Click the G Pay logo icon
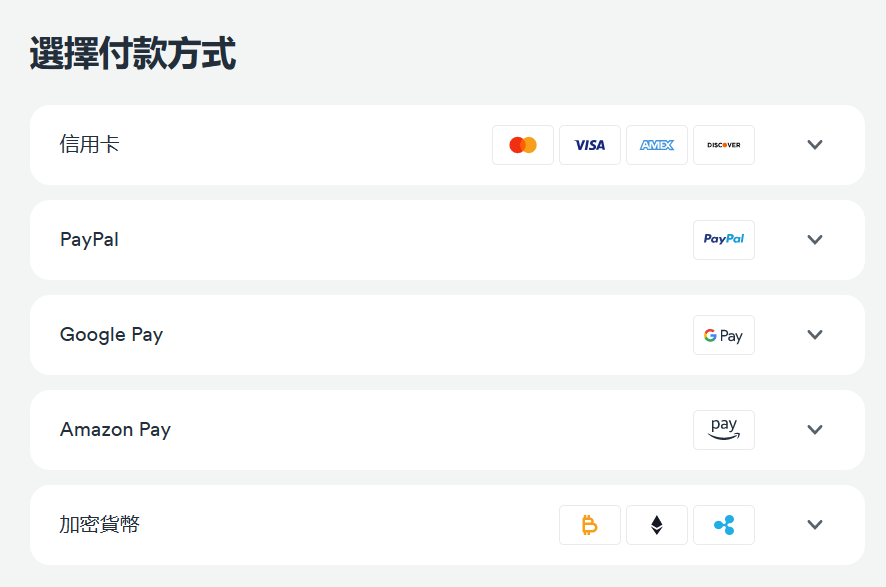The width and height of the screenshot is (886, 587). (x=724, y=335)
